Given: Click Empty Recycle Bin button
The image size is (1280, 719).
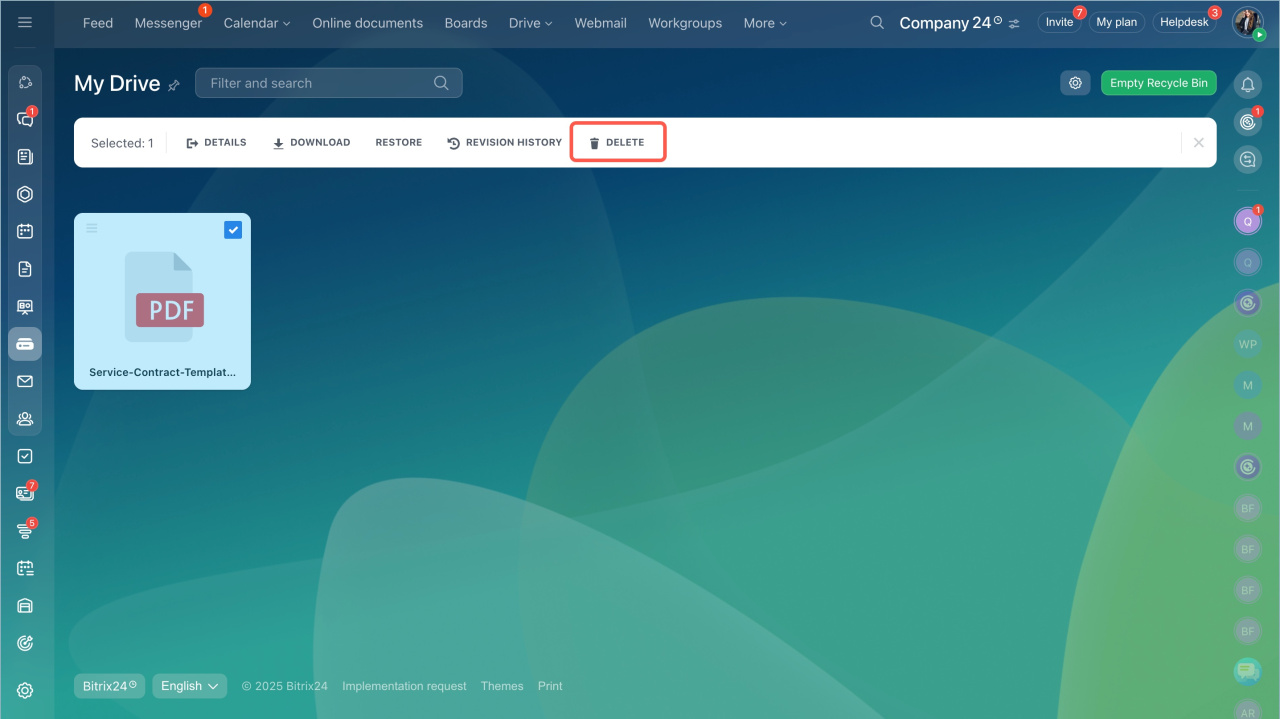Looking at the screenshot, I should coord(1158,83).
